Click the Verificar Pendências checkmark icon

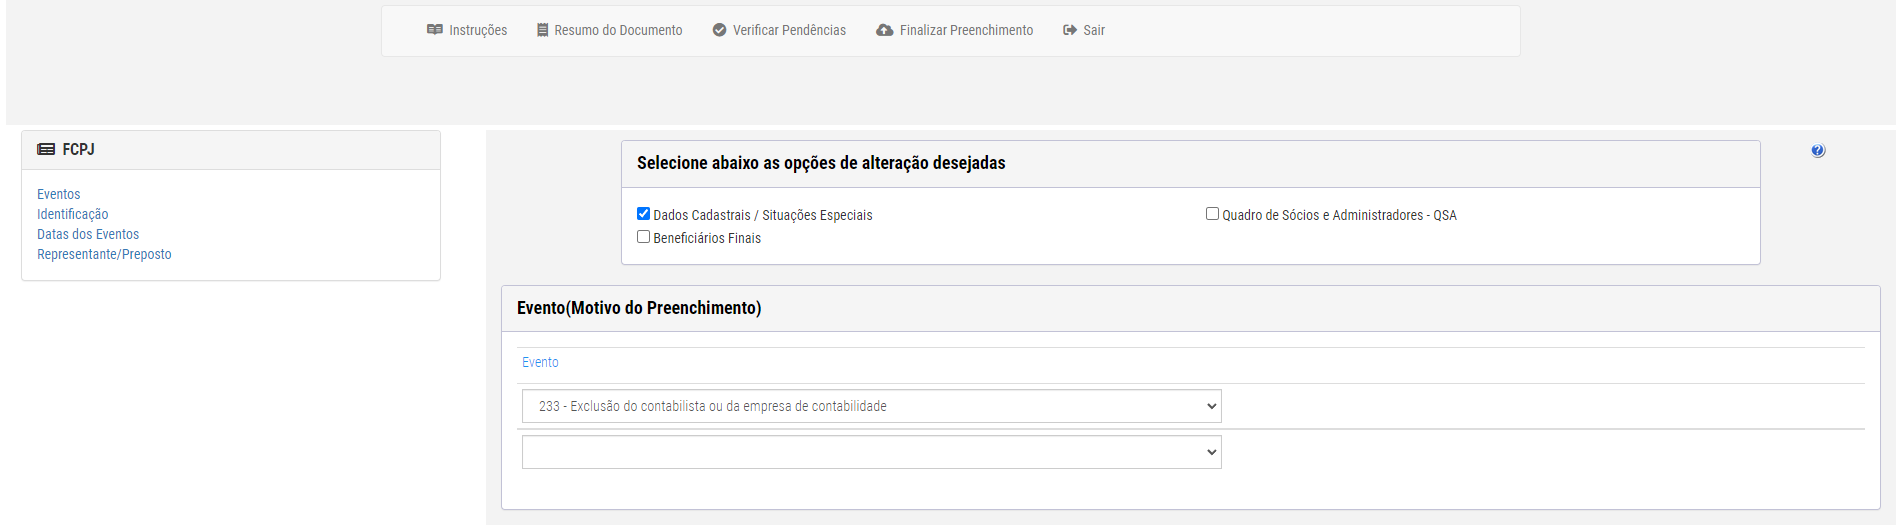[719, 30]
